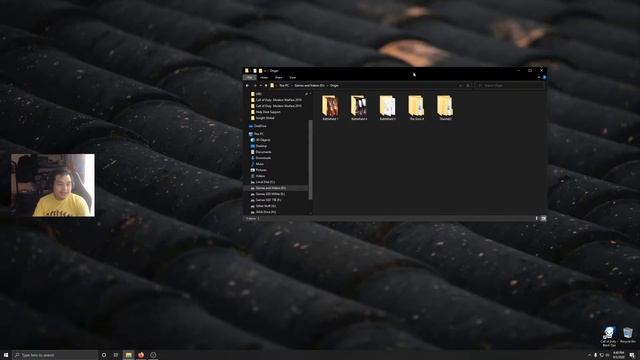The height and width of the screenshot is (360, 640).
Task: Open Task View on the taskbar
Action: (x=116, y=355)
